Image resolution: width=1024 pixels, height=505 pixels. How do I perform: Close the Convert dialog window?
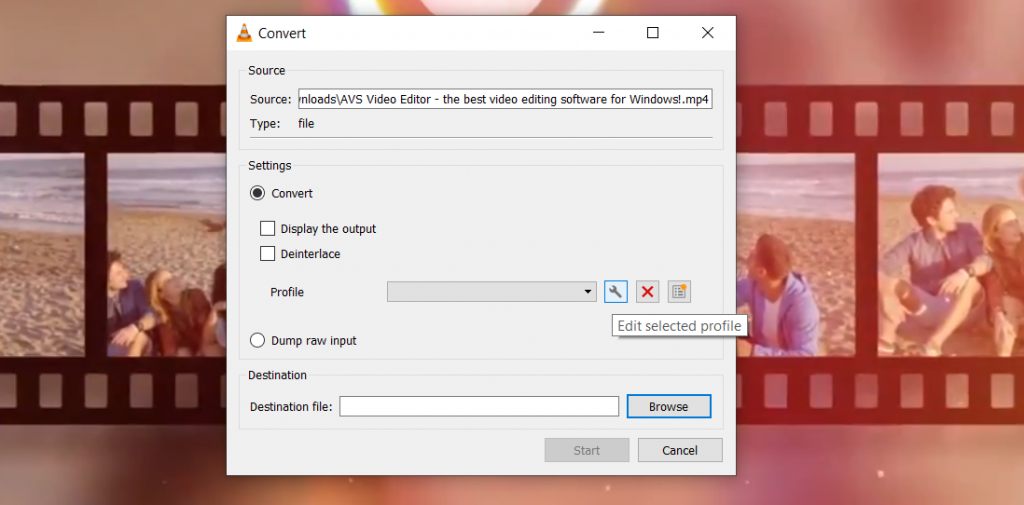tap(707, 33)
